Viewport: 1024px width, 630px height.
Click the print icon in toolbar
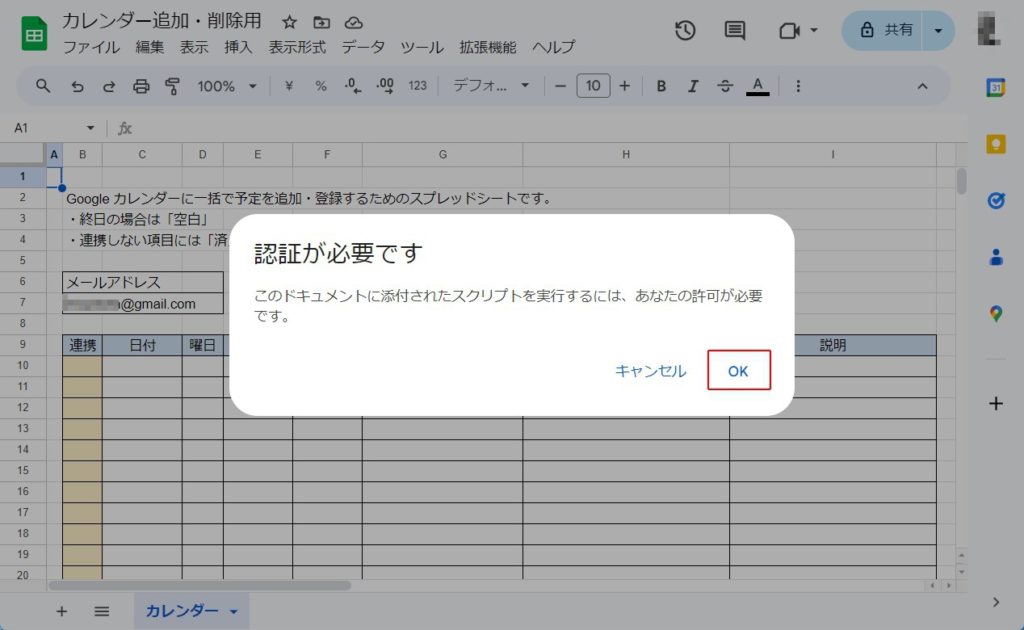pyautogui.click(x=141, y=86)
